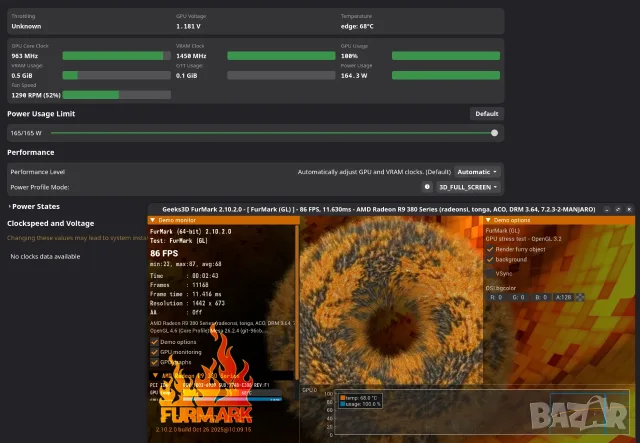This screenshot has height=443, width=640.
Task: Click the 'Resolution : 1442 x 673' line
Action: tap(187, 303)
